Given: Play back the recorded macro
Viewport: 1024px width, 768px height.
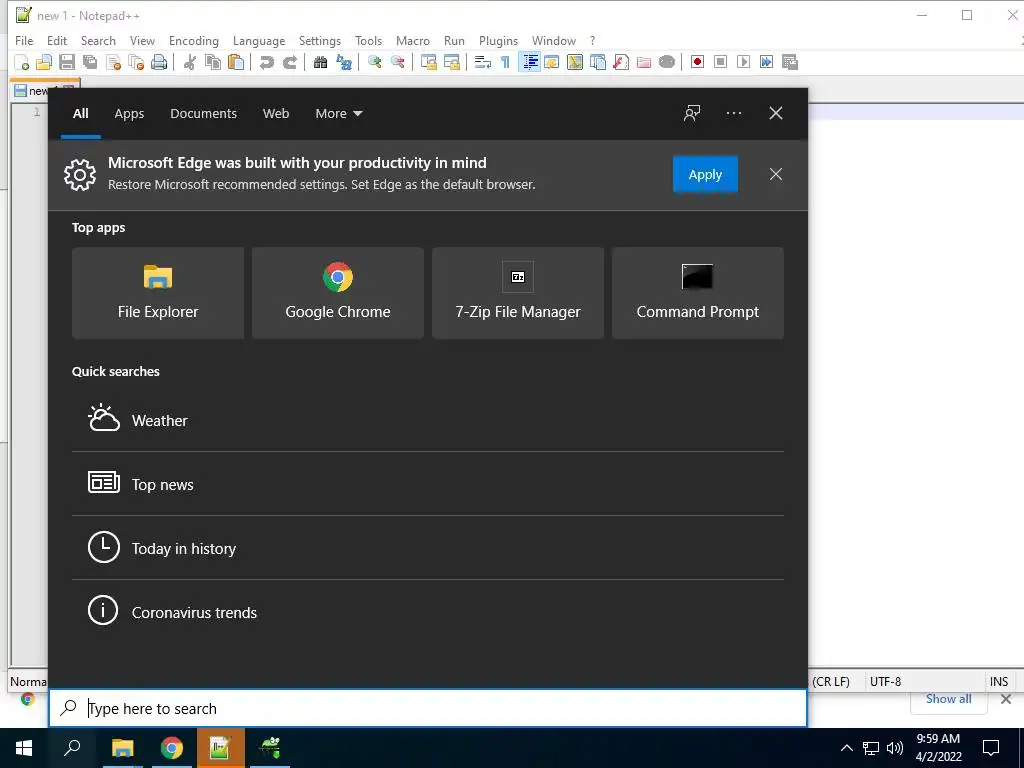Looking at the screenshot, I should (743, 62).
